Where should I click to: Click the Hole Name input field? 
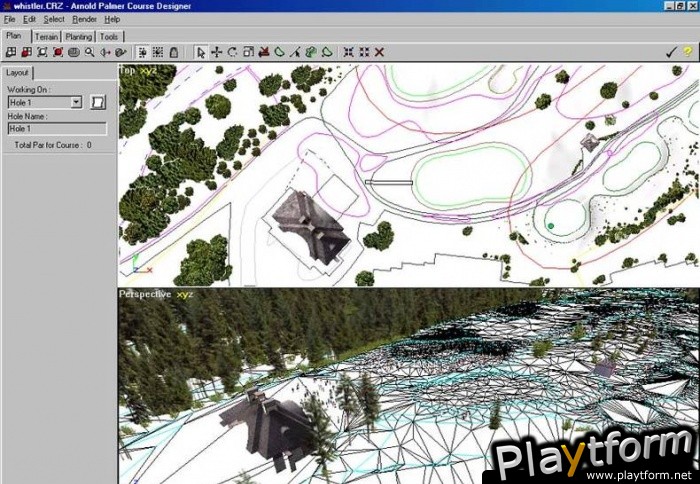tap(57, 129)
